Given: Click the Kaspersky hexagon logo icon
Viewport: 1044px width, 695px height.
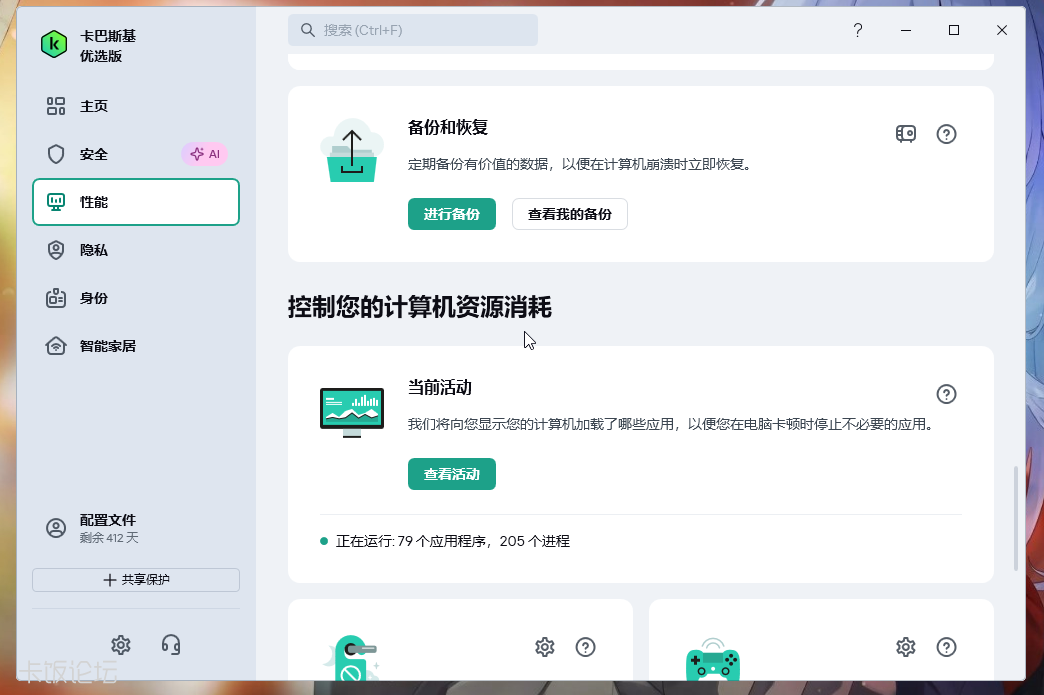Looking at the screenshot, I should [54, 45].
